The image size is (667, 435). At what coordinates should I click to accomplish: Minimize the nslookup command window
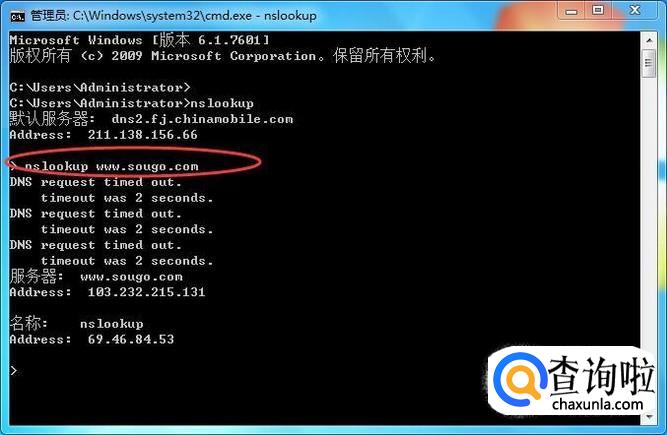571,11
